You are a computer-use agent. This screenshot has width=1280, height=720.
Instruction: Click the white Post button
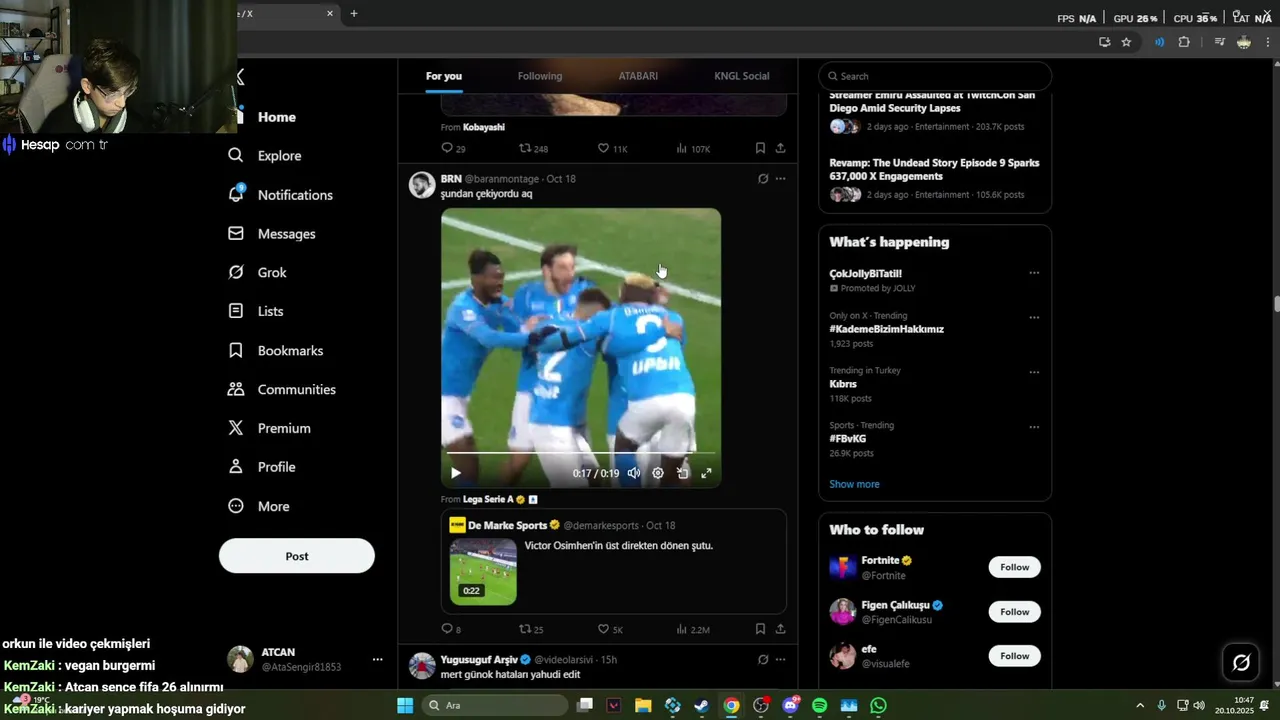[297, 556]
